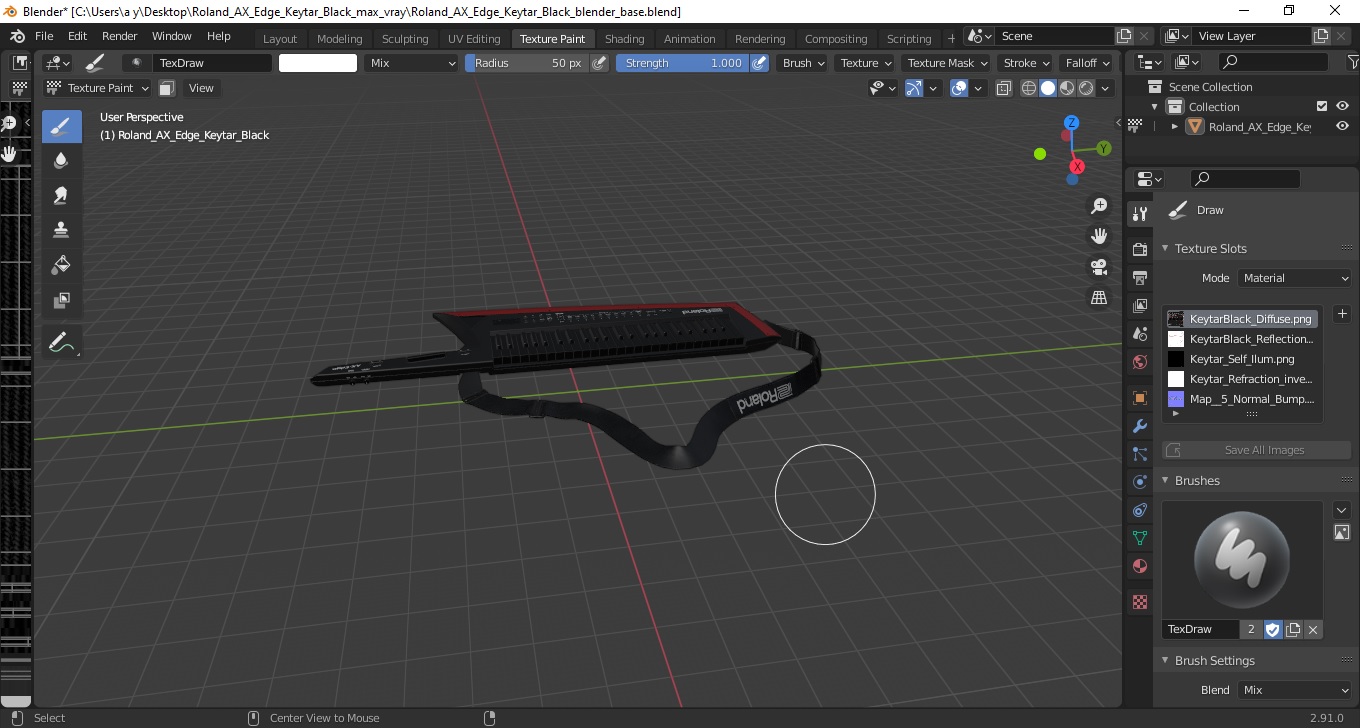Select the Draw brush tool

[61, 126]
